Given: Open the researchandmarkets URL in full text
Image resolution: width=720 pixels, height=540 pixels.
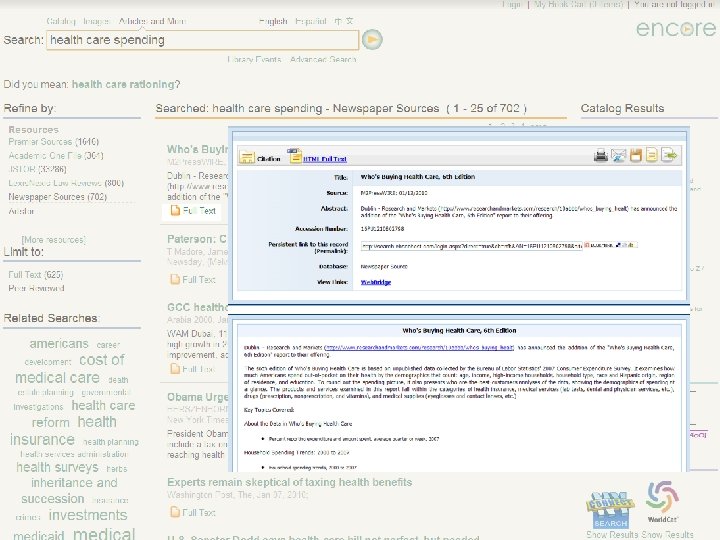Looking at the screenshot, I should (419, 348).
